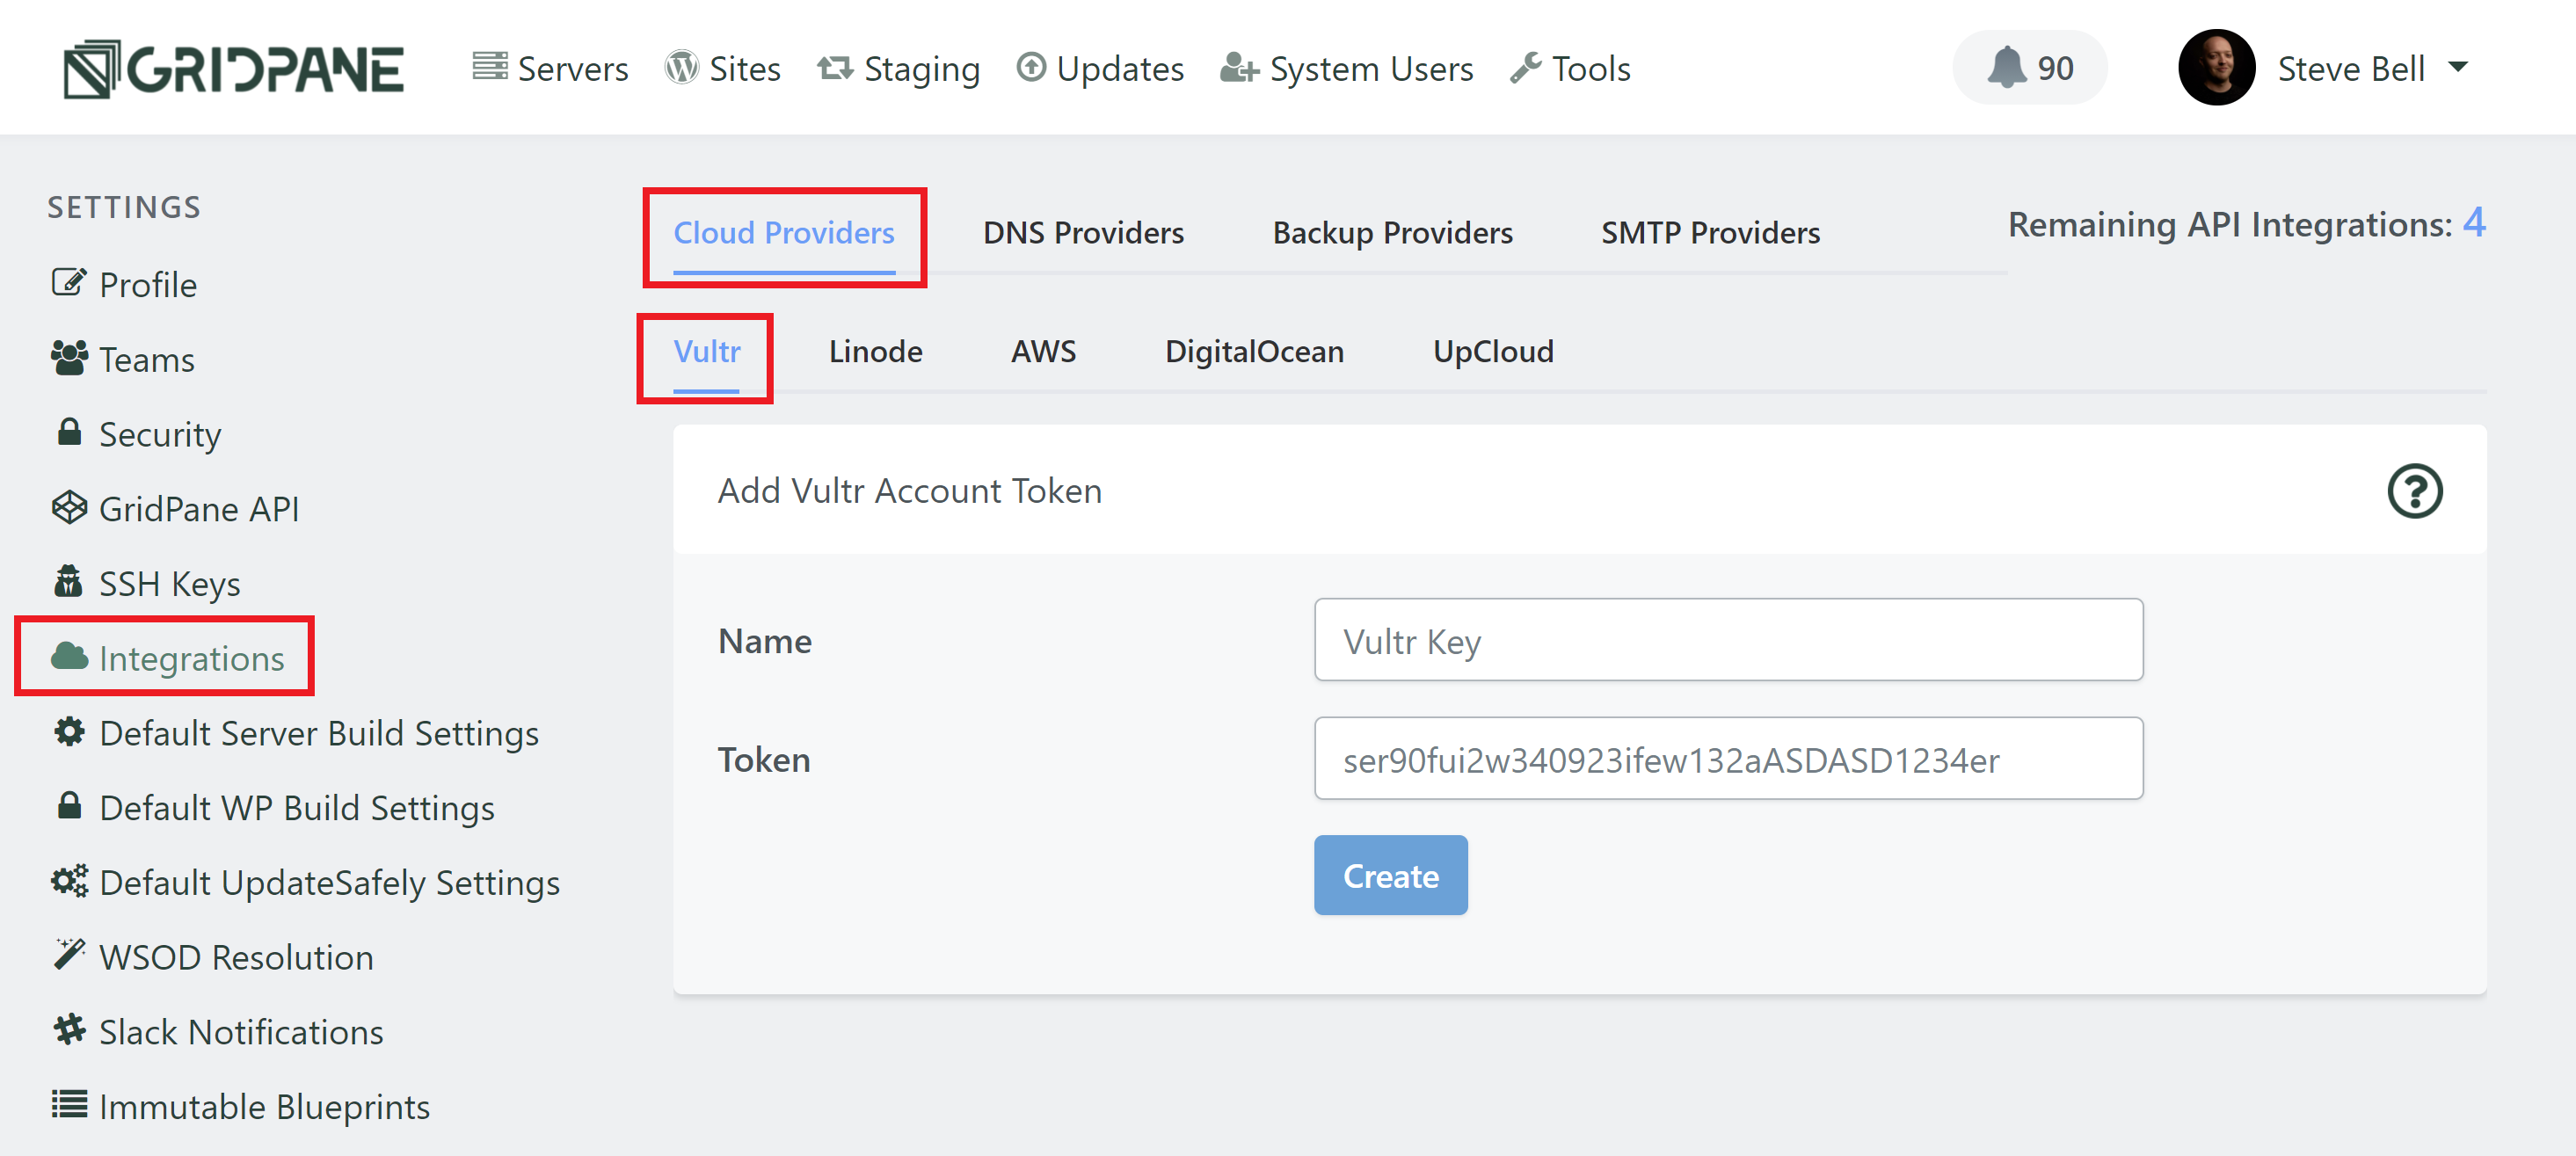Image resolution: width=2576 pixels, height=1156 pixels.
Task: Click the Create button
Action: (1390, 875)
